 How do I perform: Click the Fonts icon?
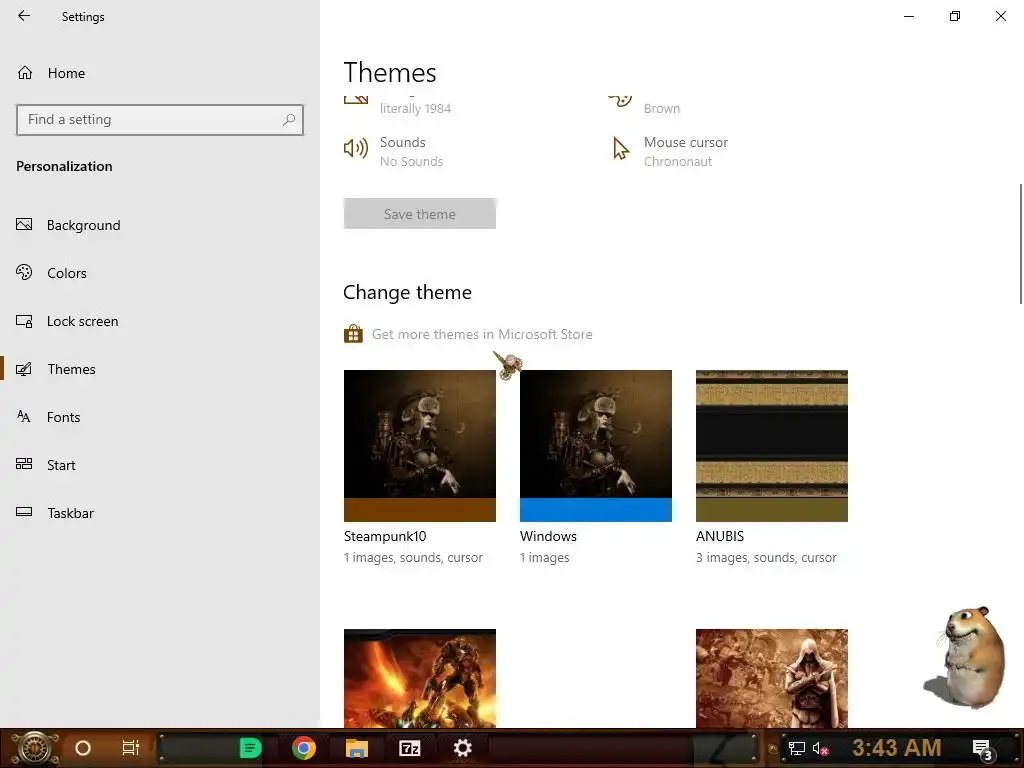[24, 417]
